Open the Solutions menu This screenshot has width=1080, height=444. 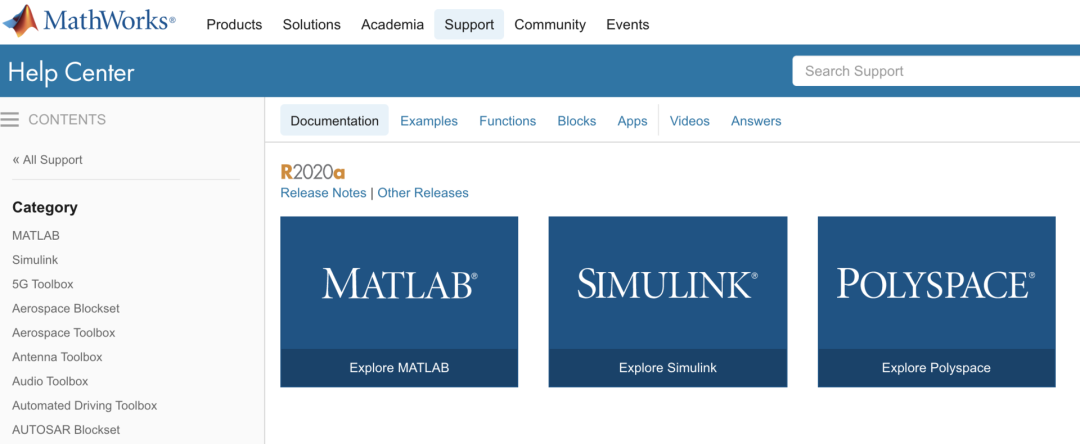pos(311,25)
